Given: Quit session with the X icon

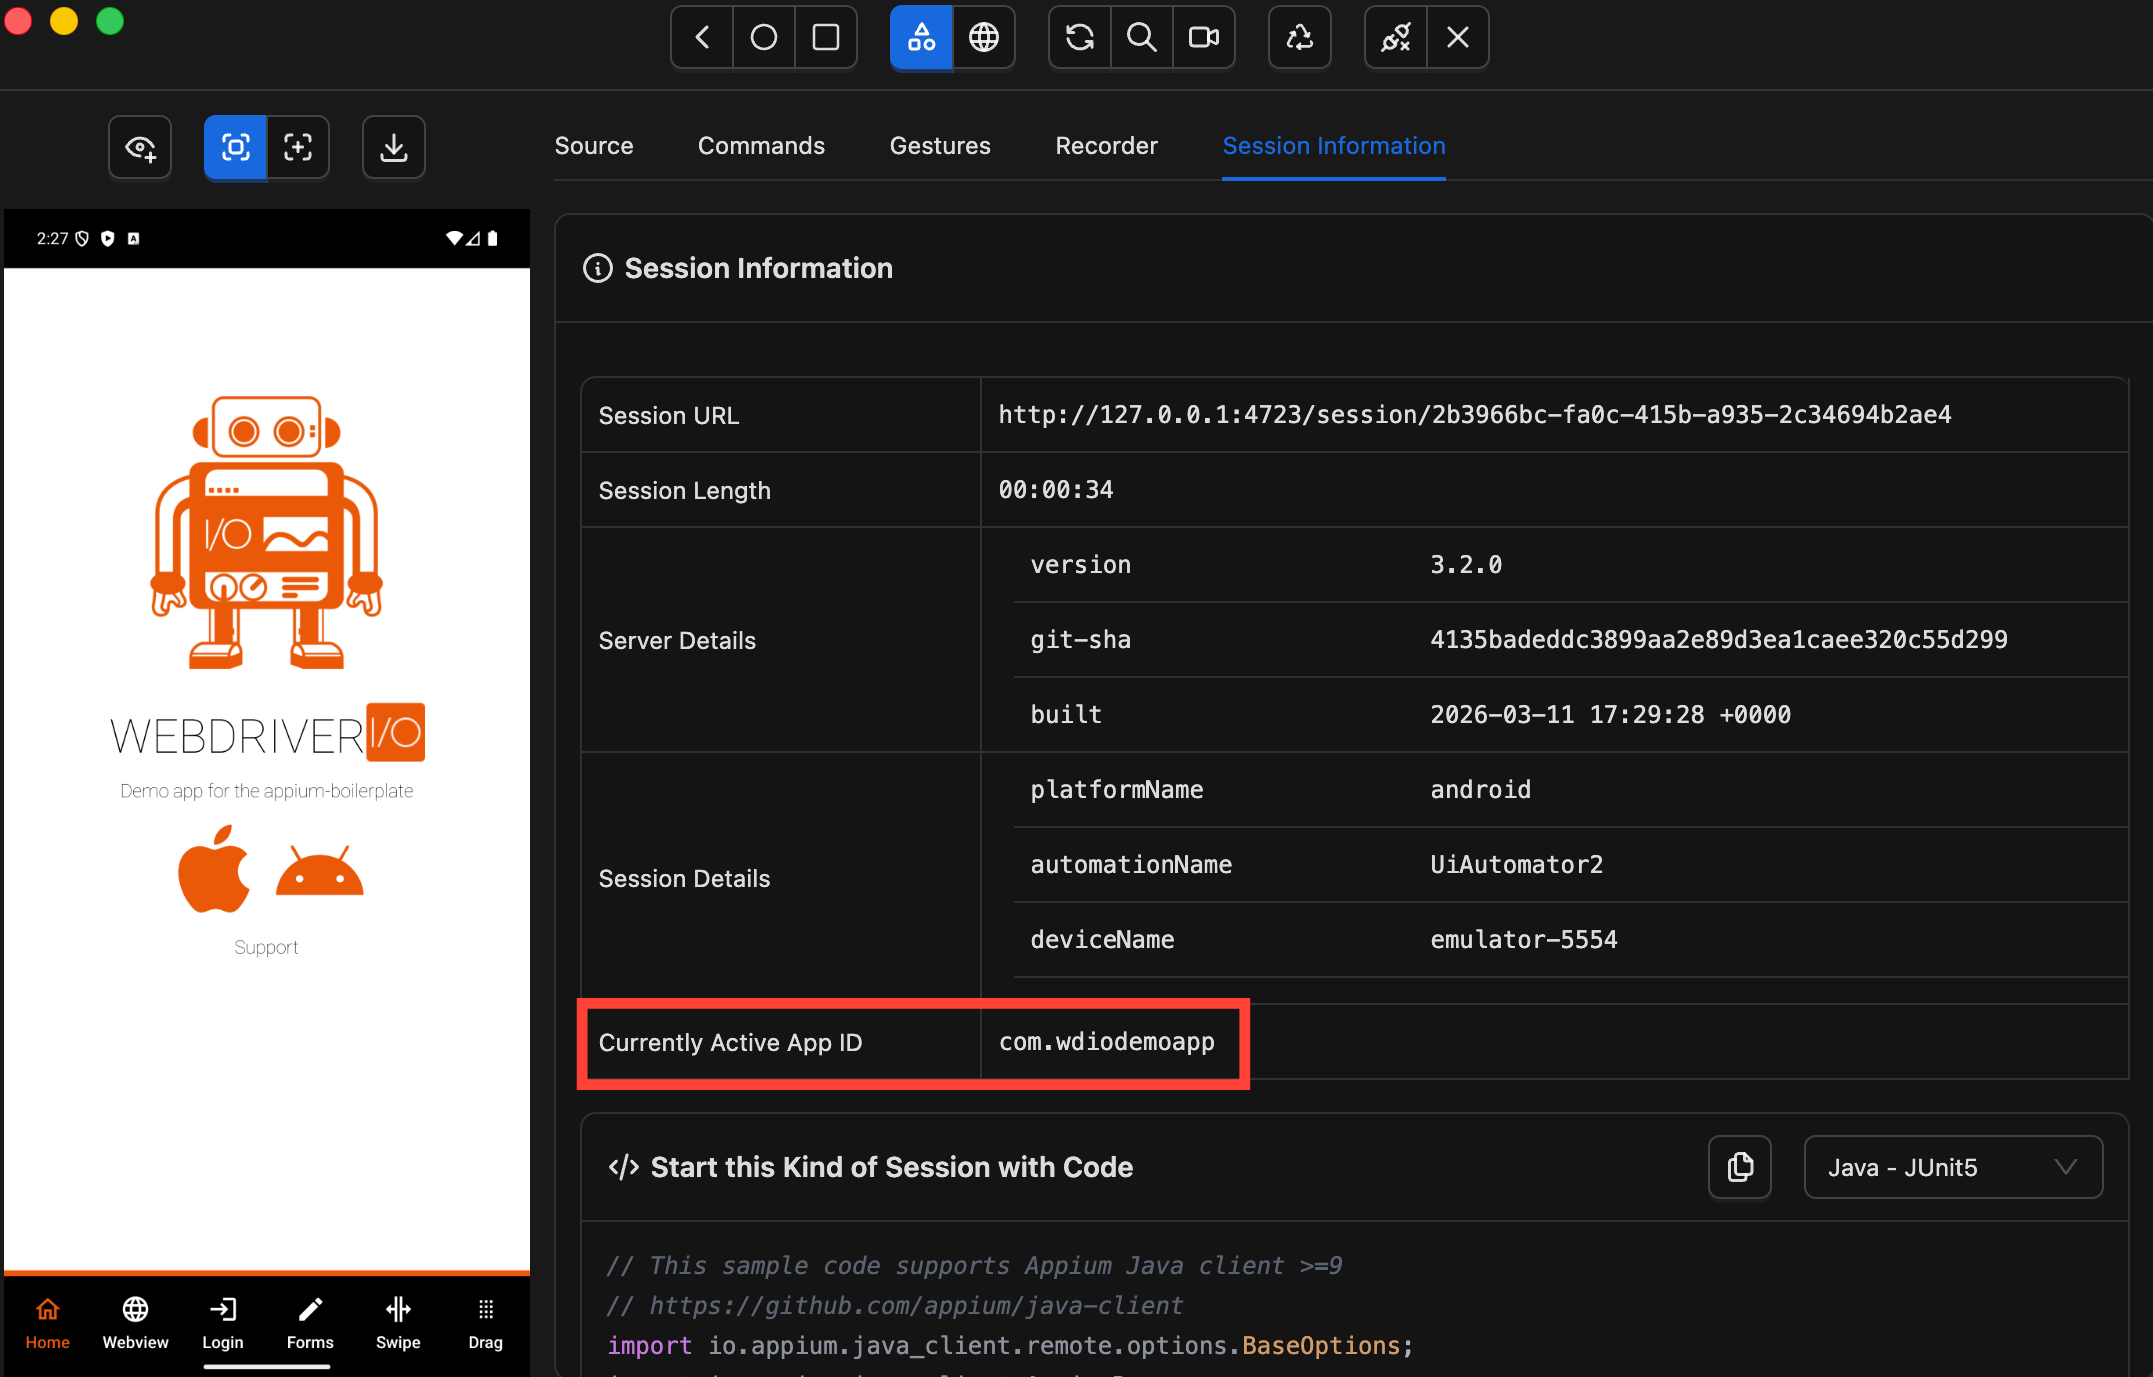Looking at the screenshot, I should click(x=1457, y=38).
